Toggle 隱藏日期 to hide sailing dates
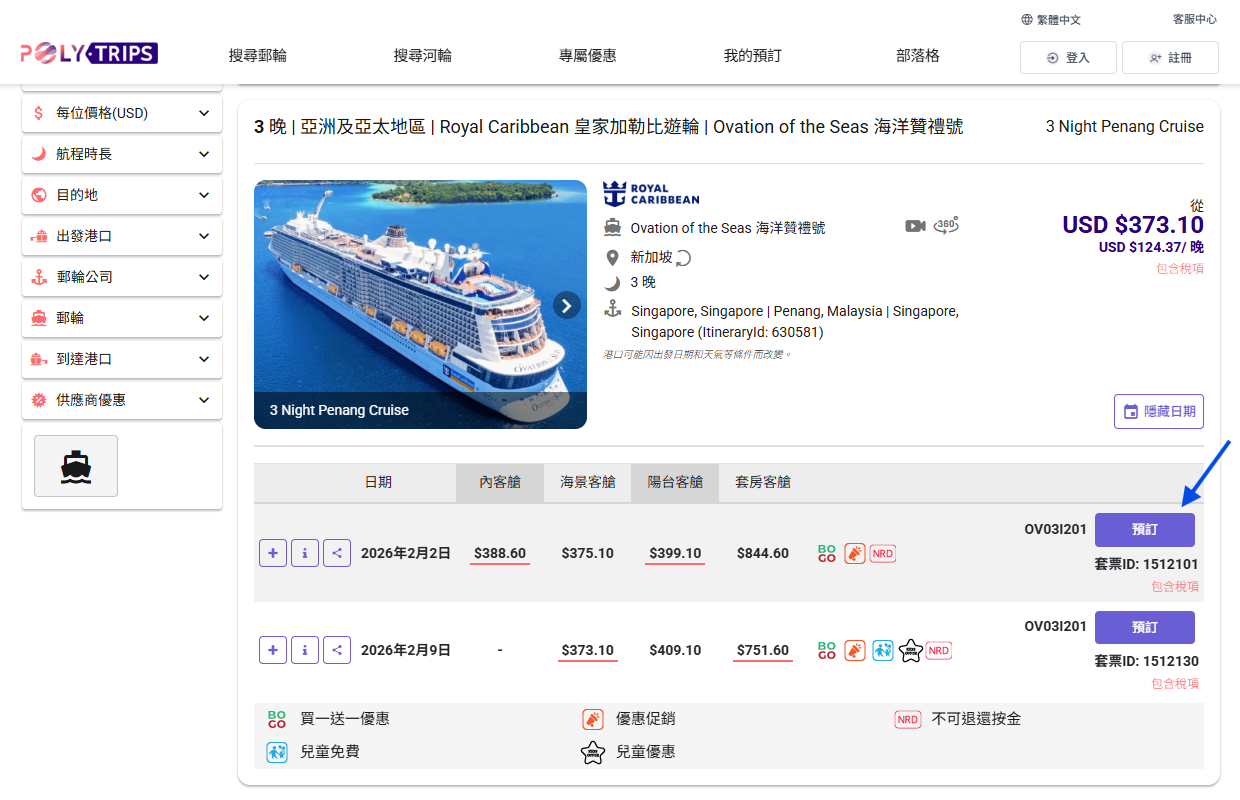 pos(1159,411)
